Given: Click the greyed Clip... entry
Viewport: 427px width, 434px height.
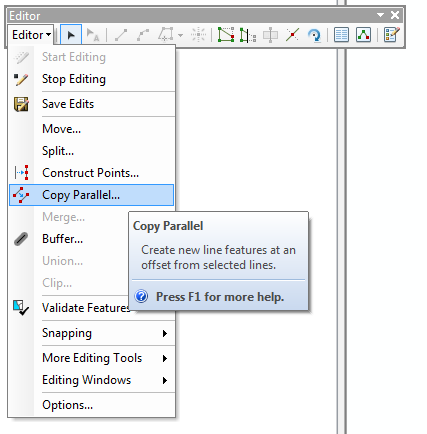Looking at the screenshot, I should coord(68,283).
